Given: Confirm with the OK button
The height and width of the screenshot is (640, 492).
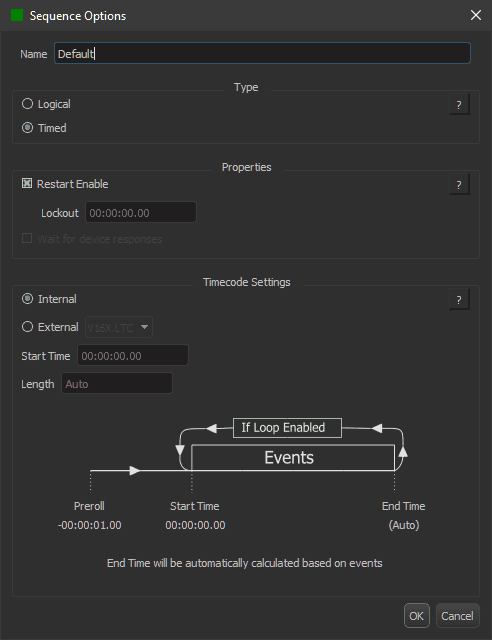Looking at the screenshot, I should click(416, 616).
